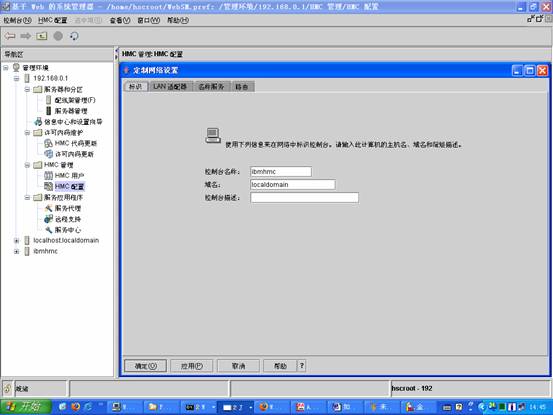Image resolution: width=553 pixels, height=415 pixels.
Task: Click the gray stop circle toolbar icon
Action: [x=58, y=36]
